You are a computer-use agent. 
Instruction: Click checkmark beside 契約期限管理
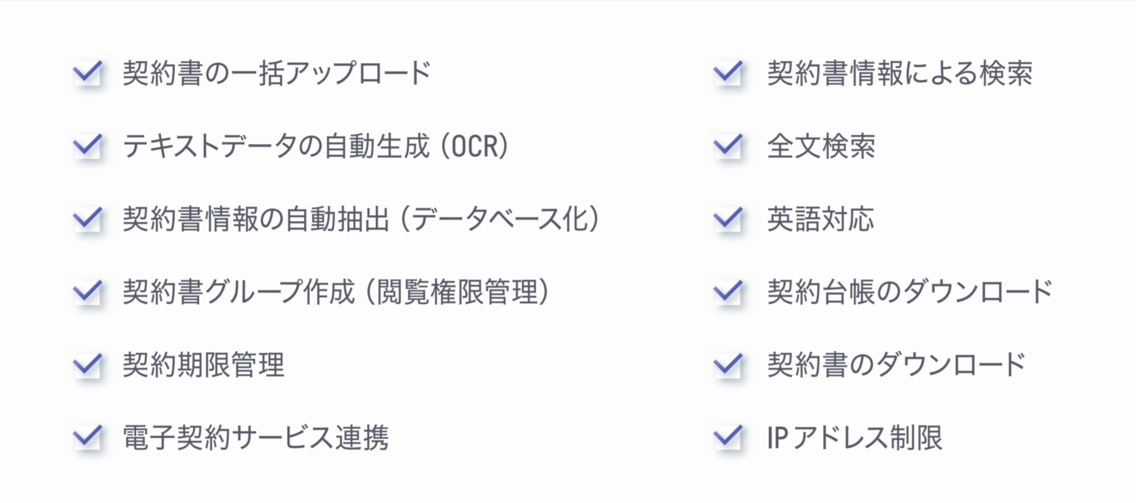coord(89,365)
